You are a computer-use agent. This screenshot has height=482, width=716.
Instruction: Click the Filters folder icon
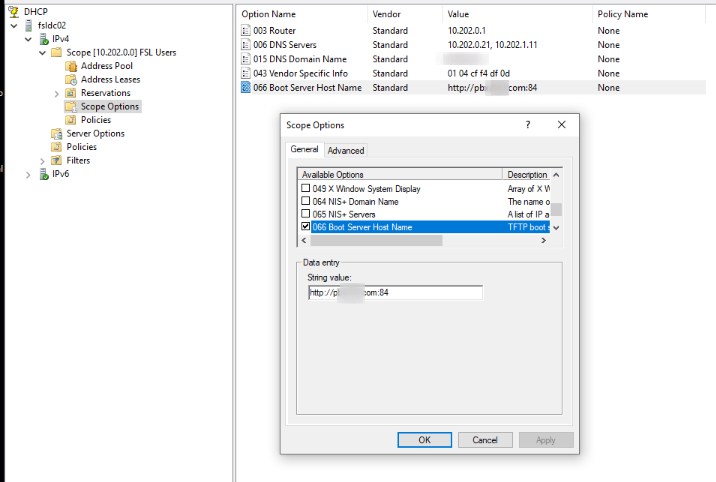click(57, 161)
